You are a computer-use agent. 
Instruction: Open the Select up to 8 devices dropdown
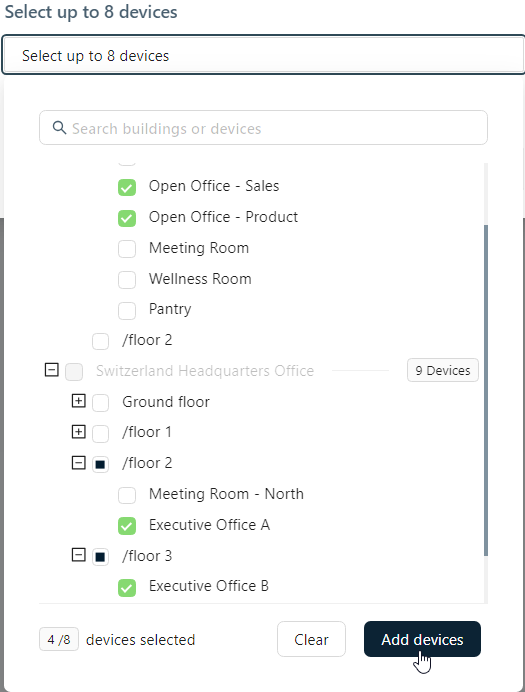263,55
